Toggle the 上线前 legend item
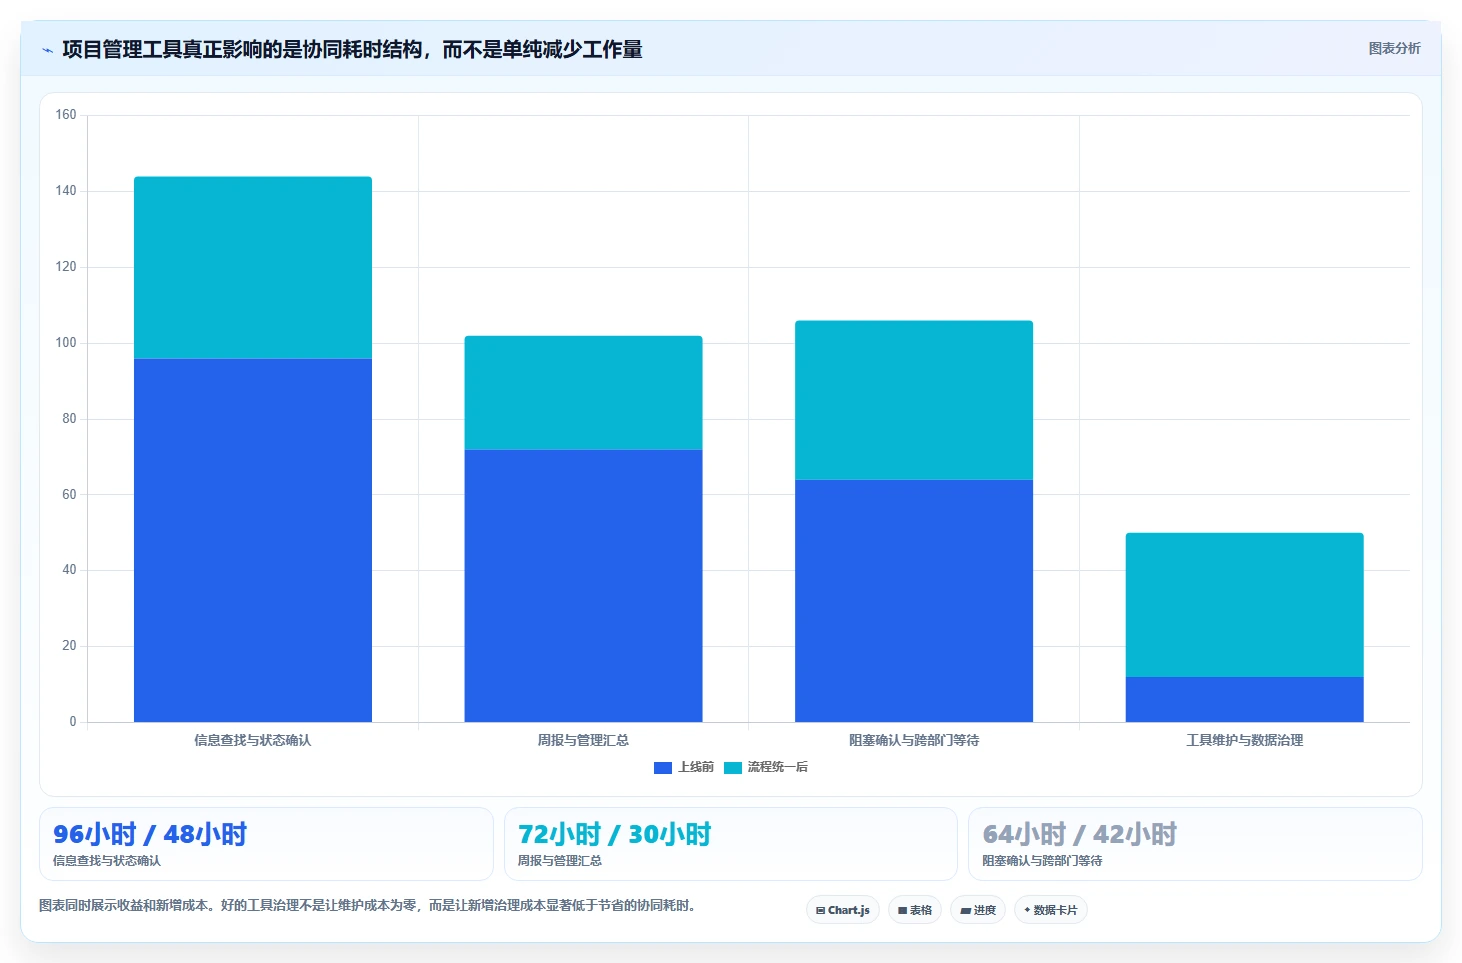This screenshot has width=1462, height=963. tap(684, 767)
